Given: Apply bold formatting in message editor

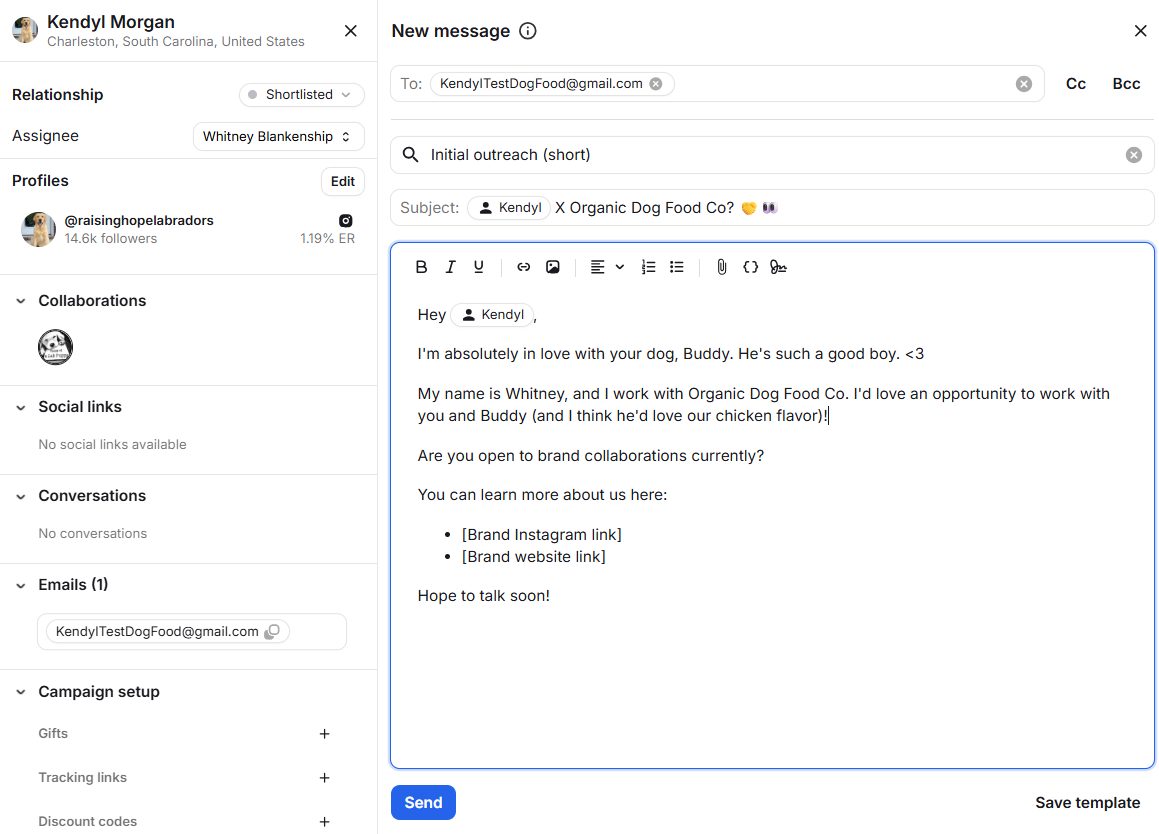Looking at the screenshot, I should click(x=421, y=267).
